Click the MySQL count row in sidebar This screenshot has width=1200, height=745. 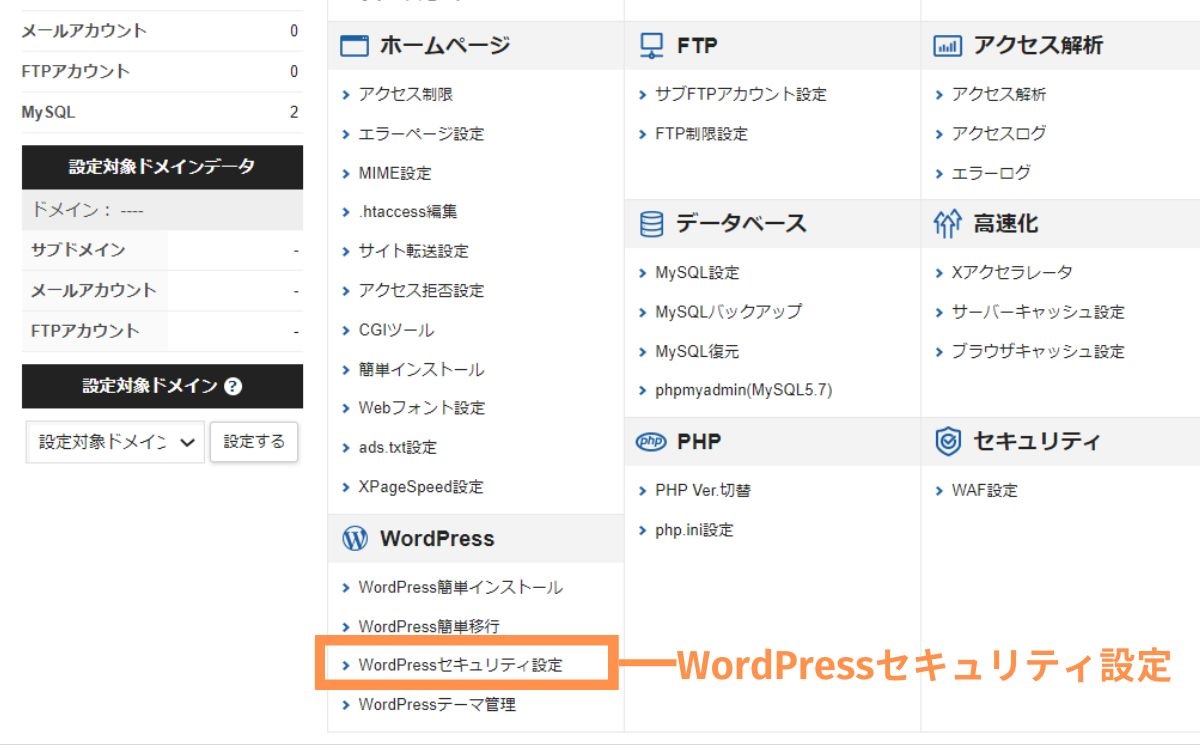pos(162,113)
